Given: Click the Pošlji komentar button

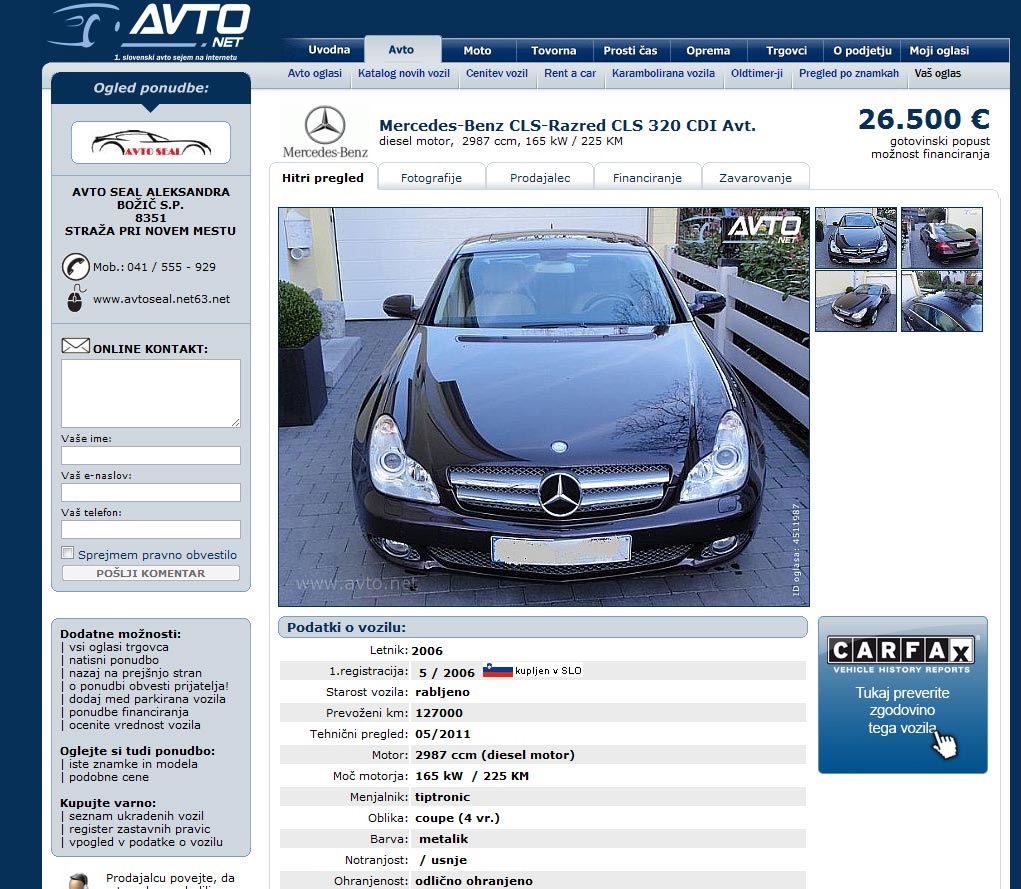Looking at the screenshot, I should (x=150, y=573).
